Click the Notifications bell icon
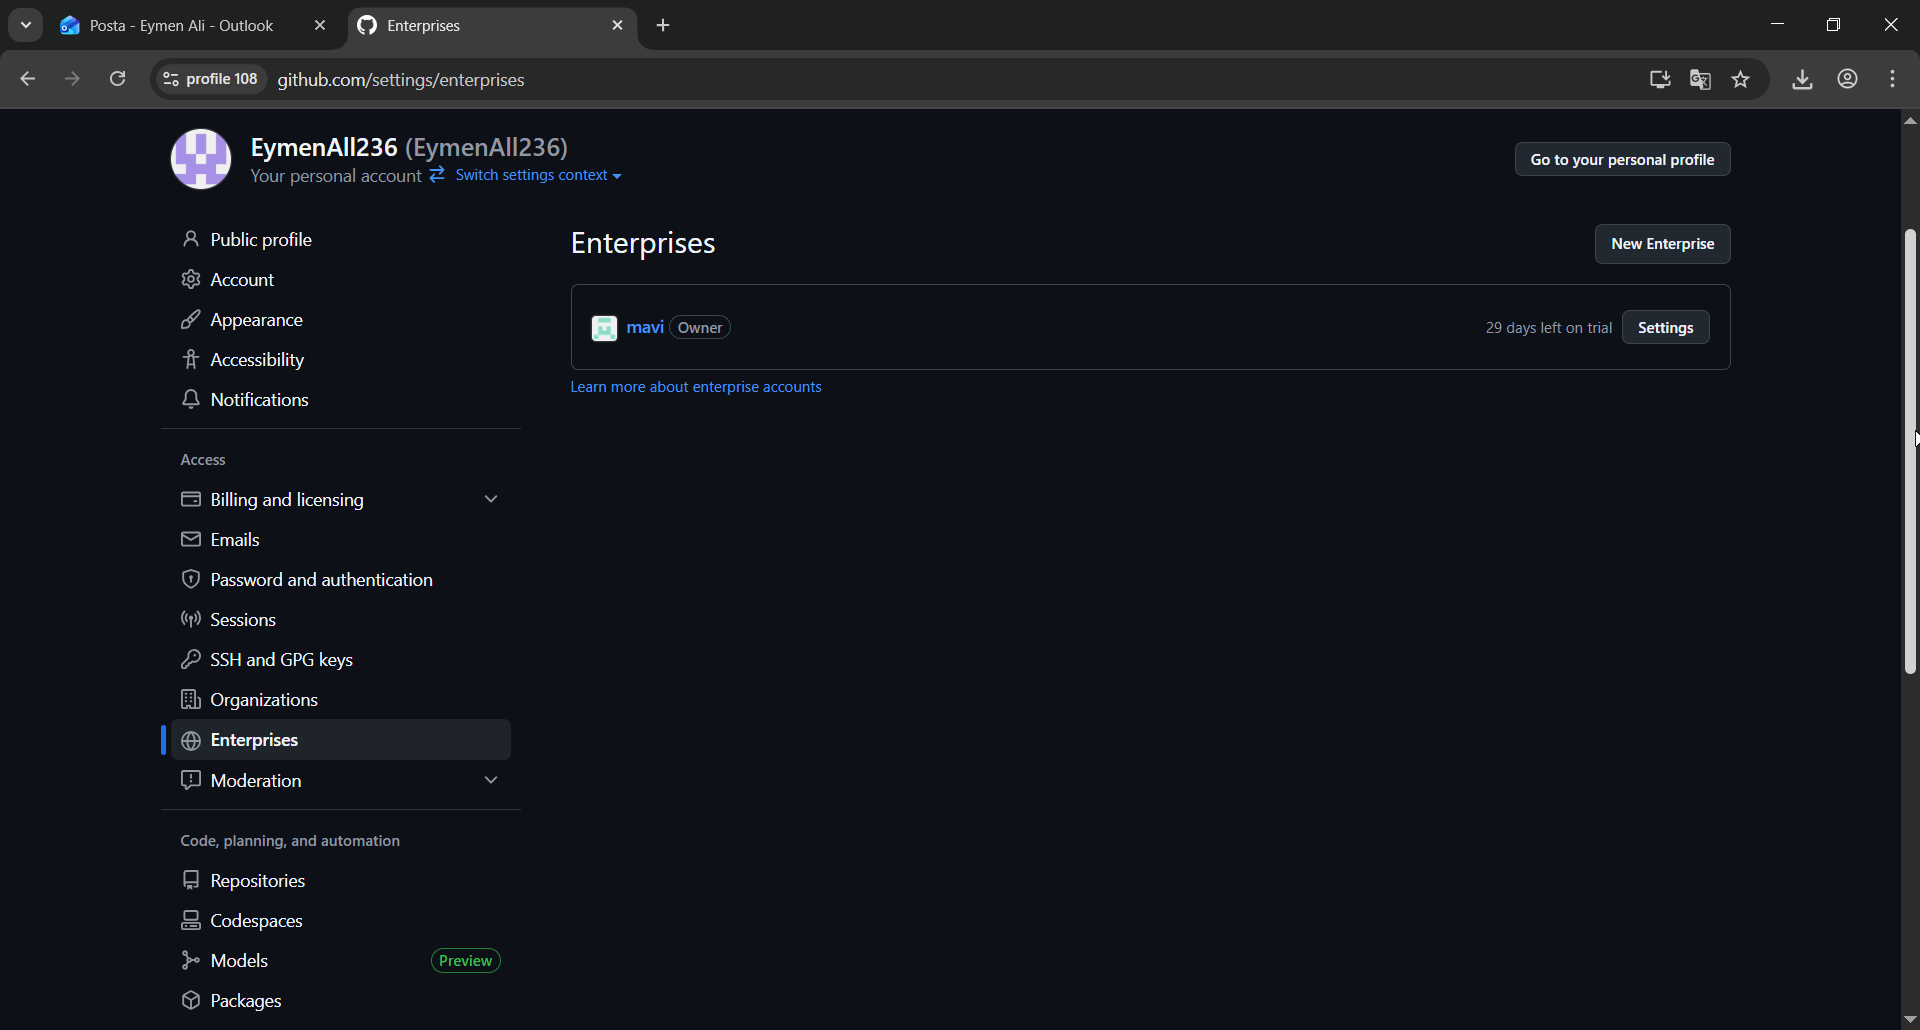Image resolution: width=1920 pixels, height=1030 pixels. pos(190,400)
